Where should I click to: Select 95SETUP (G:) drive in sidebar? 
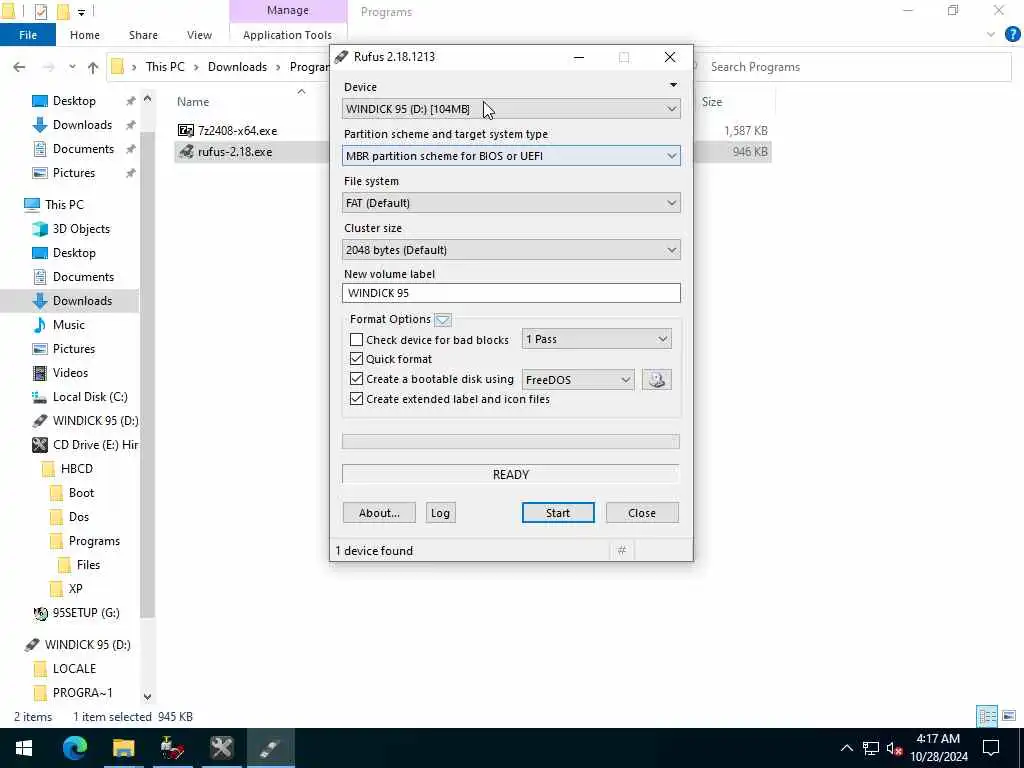pyautogui.click(x=86, y=613)
